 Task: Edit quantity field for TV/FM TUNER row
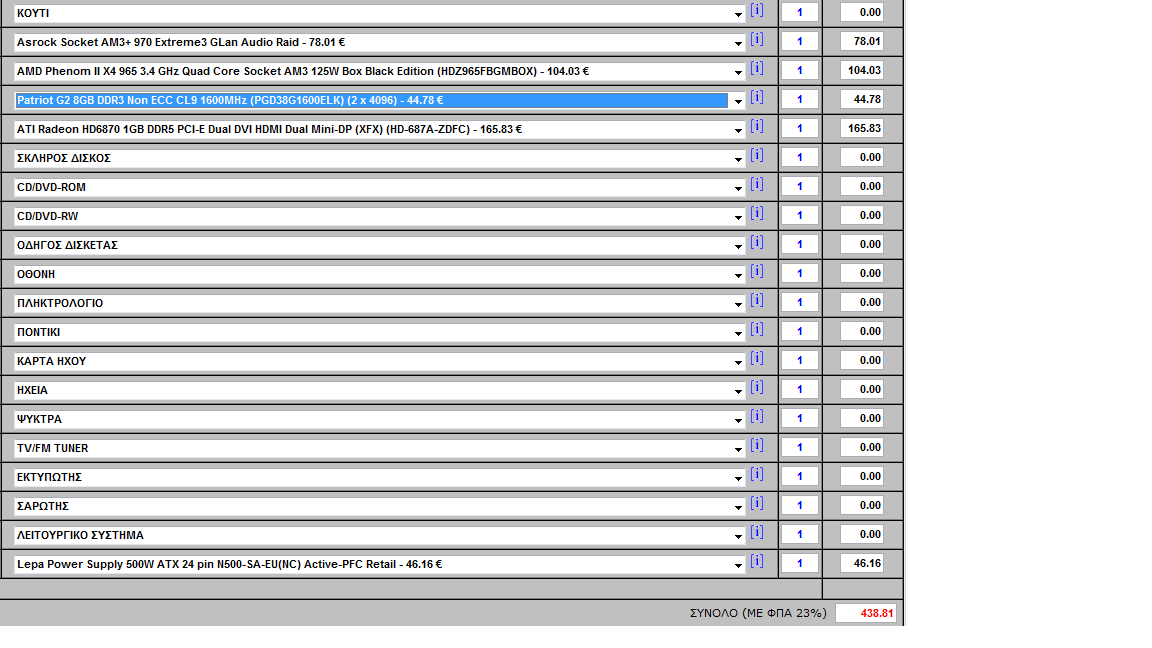(x=799, y=447)
